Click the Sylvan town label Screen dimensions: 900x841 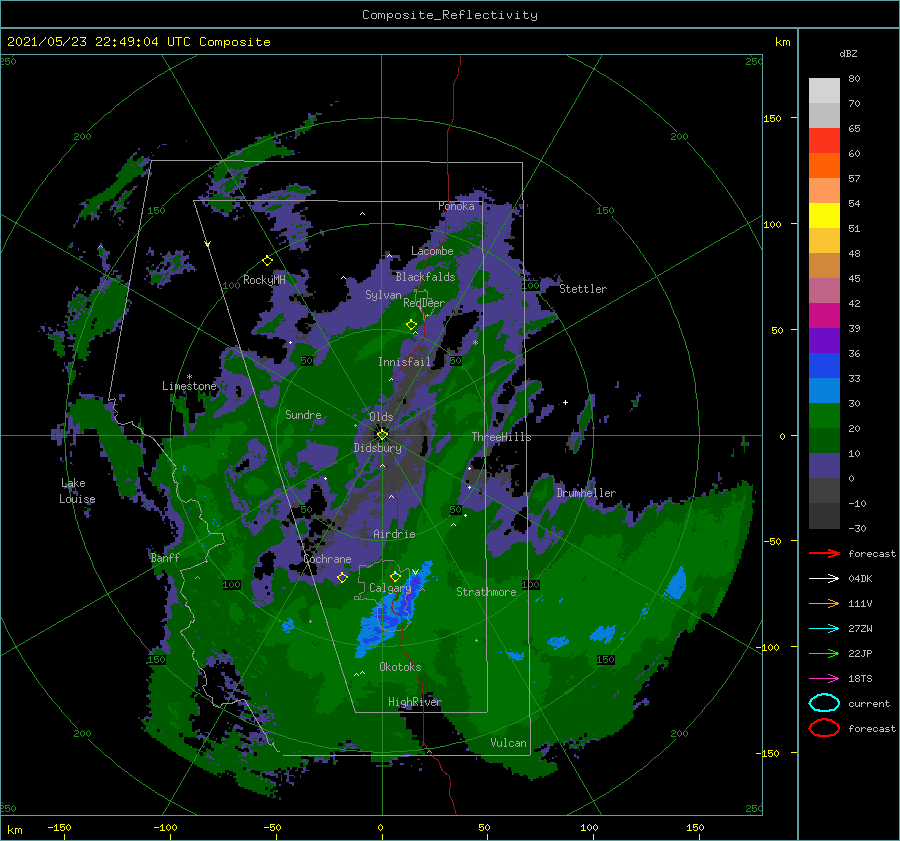(x=383, y=295)
